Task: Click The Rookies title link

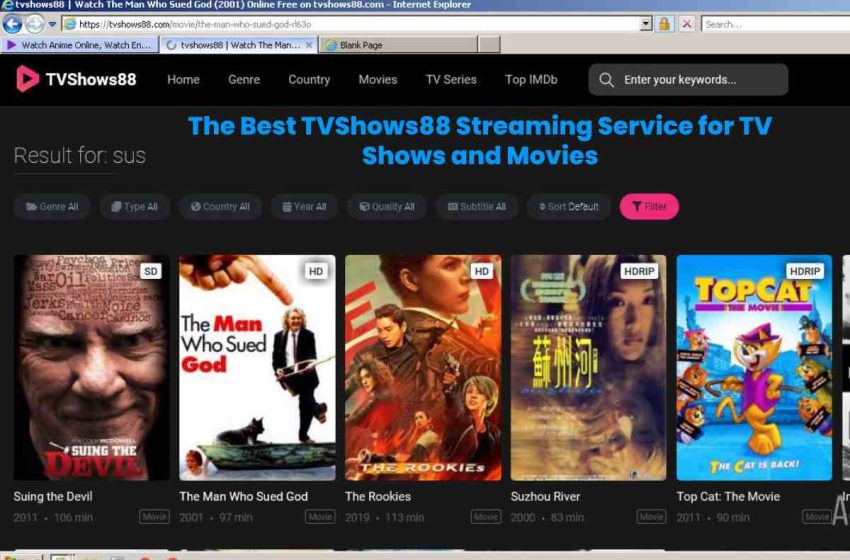Action: tap(378, 497)
